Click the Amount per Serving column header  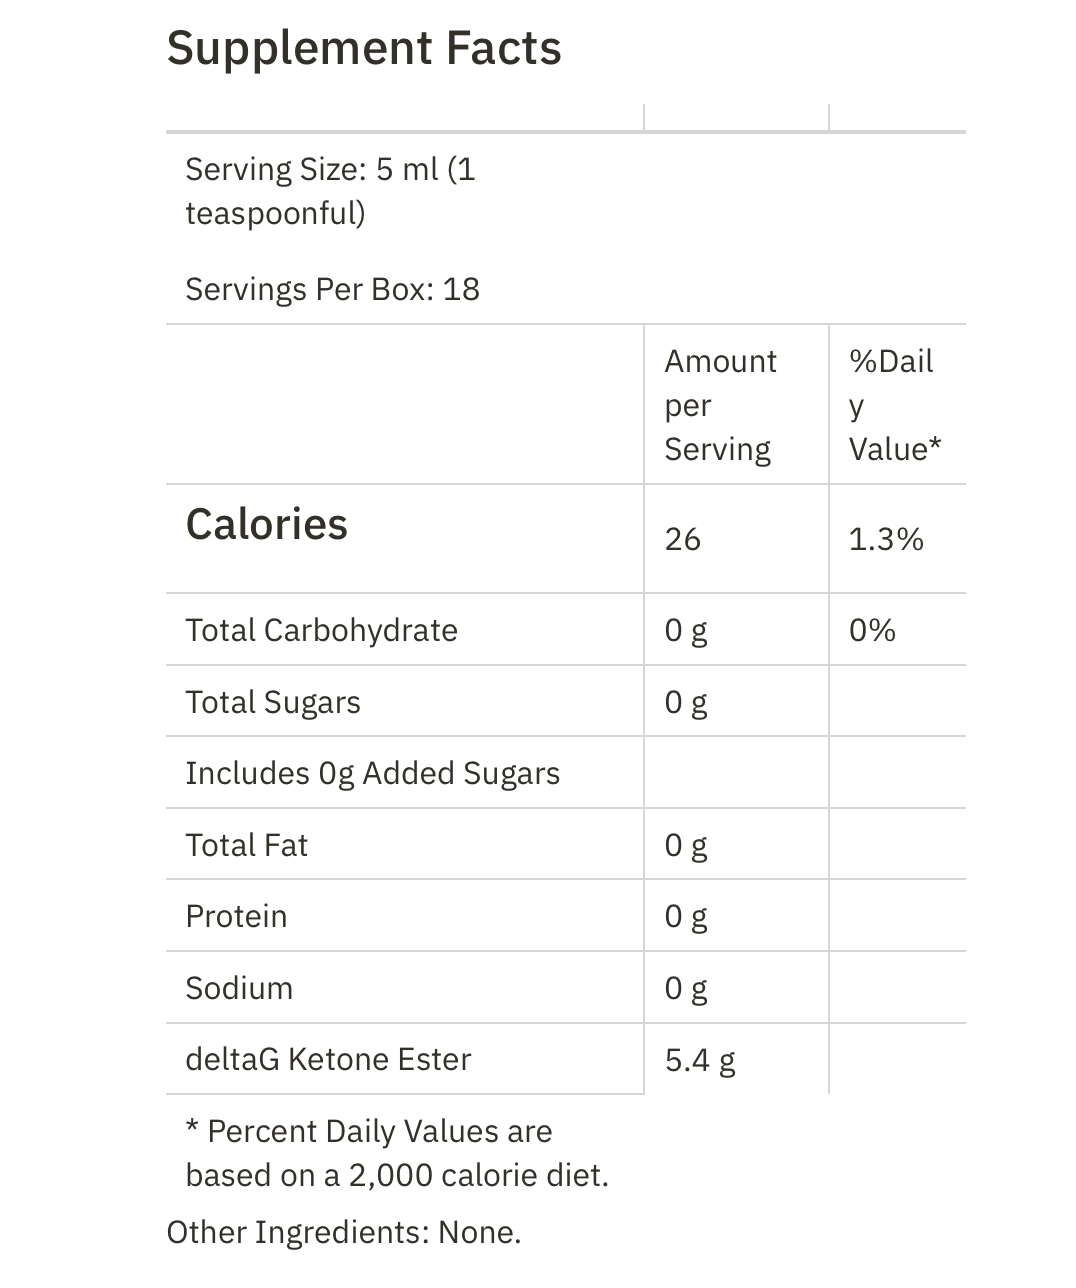tap(720, 405)
